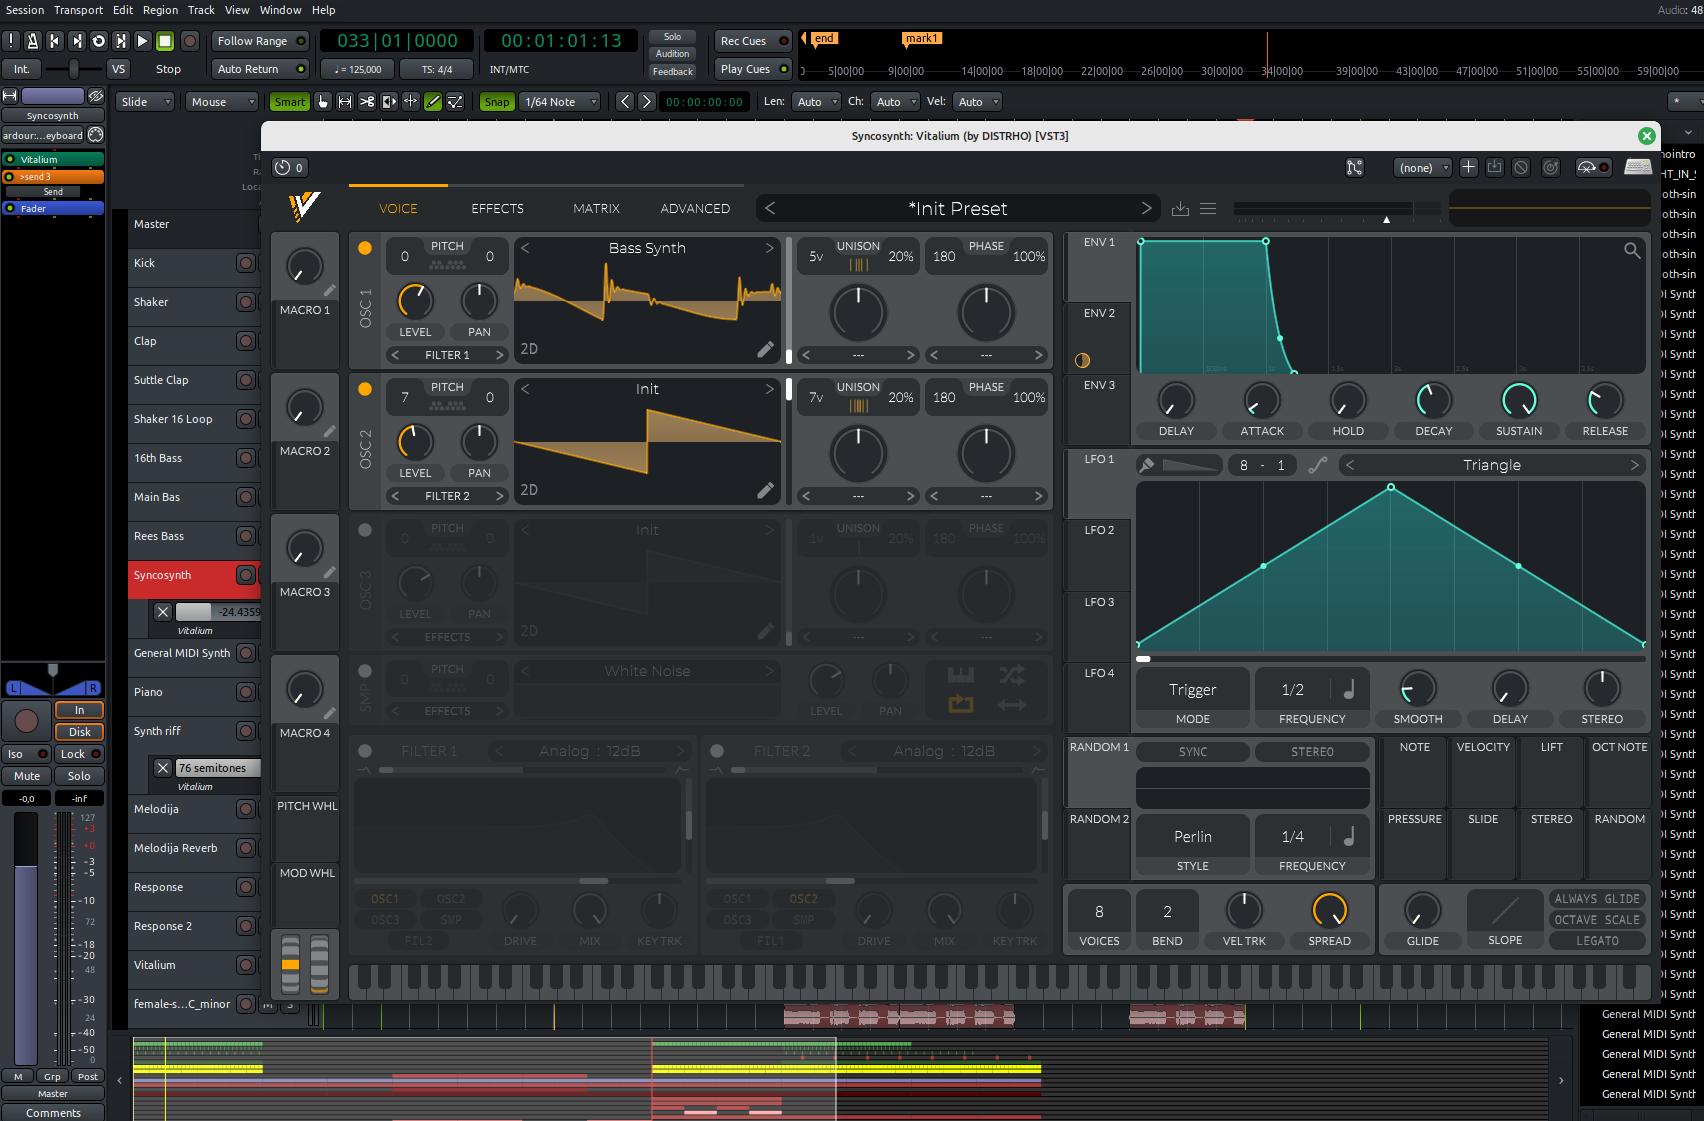Select the Audition speaker tool

pos(388,101)
